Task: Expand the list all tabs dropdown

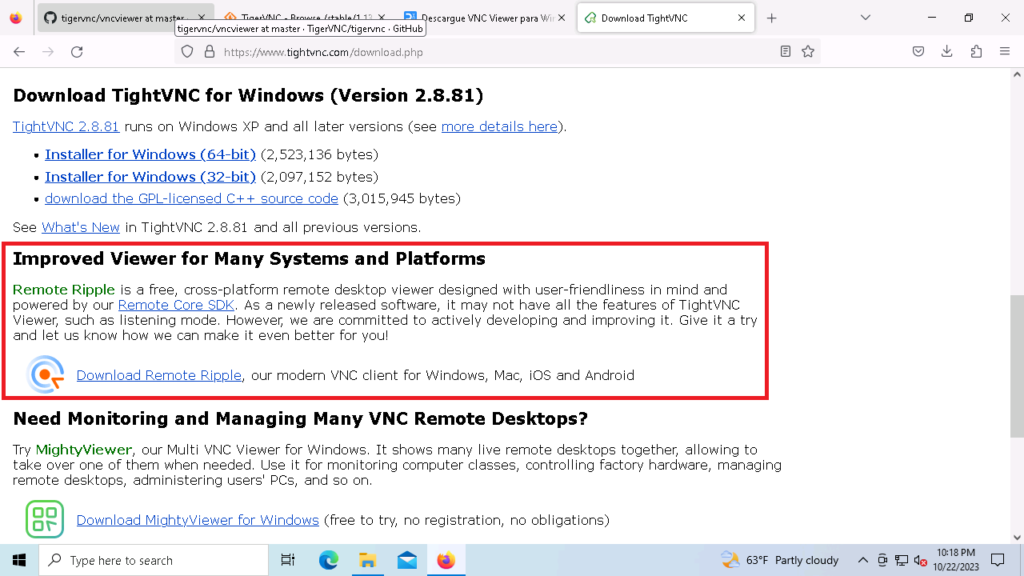Action: [x=865, y=18]
